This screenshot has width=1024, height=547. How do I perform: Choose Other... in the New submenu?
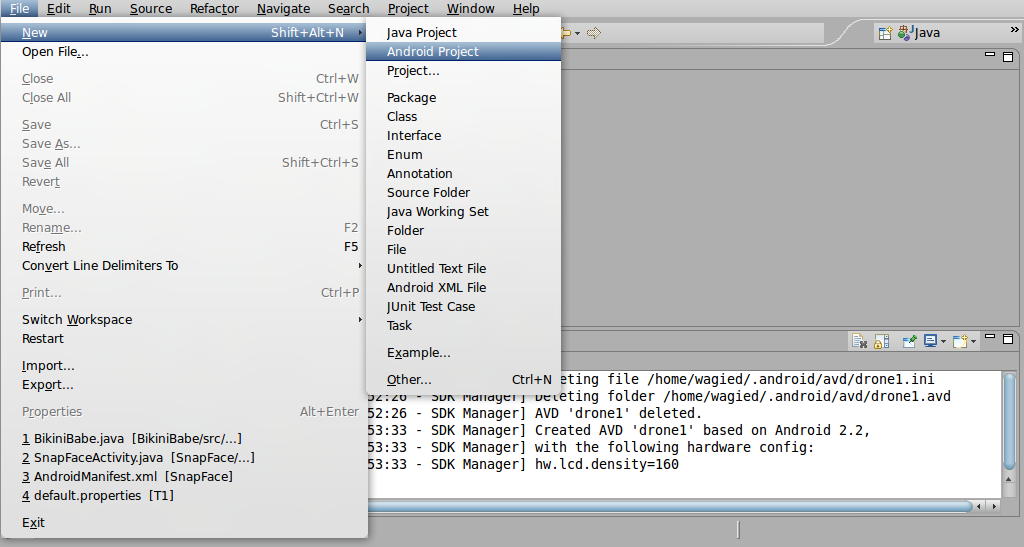point(464,379)
